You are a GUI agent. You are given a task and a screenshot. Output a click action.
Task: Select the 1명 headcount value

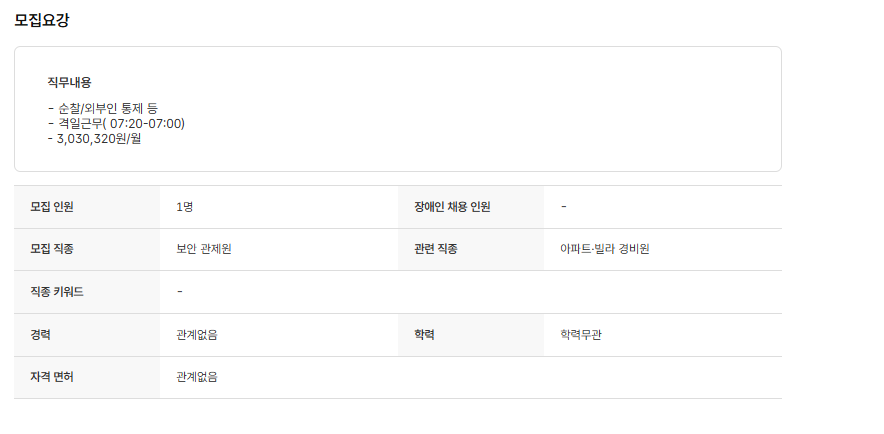pyautogui.click(x=184, y=207)
